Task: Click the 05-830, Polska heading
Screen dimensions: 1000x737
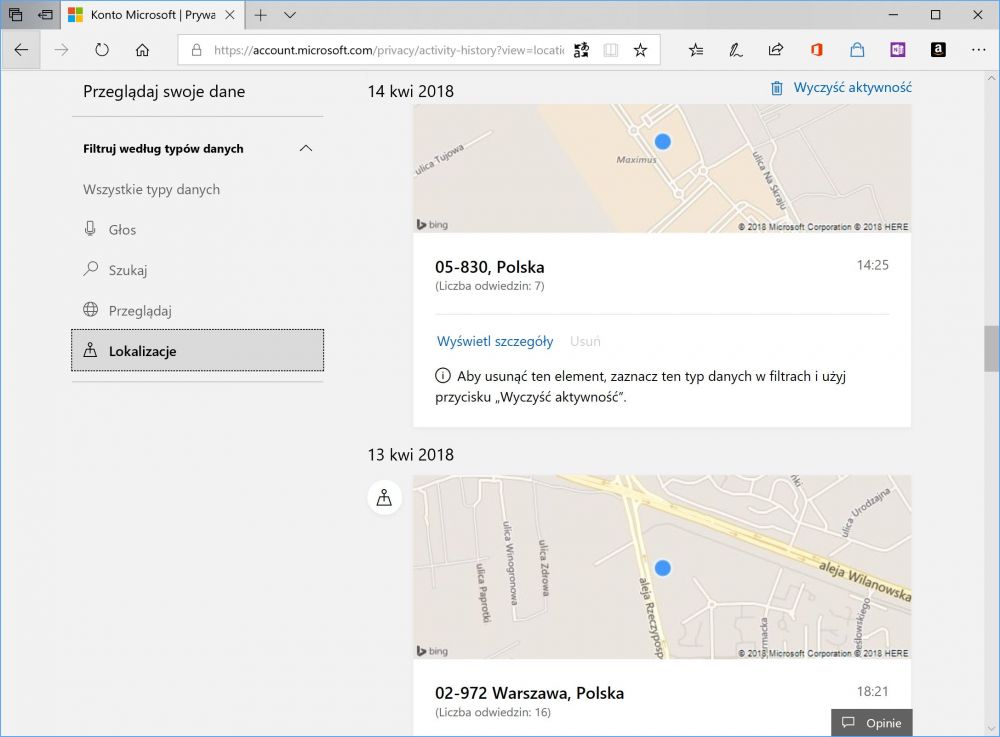Action: [x=490, y=267]
